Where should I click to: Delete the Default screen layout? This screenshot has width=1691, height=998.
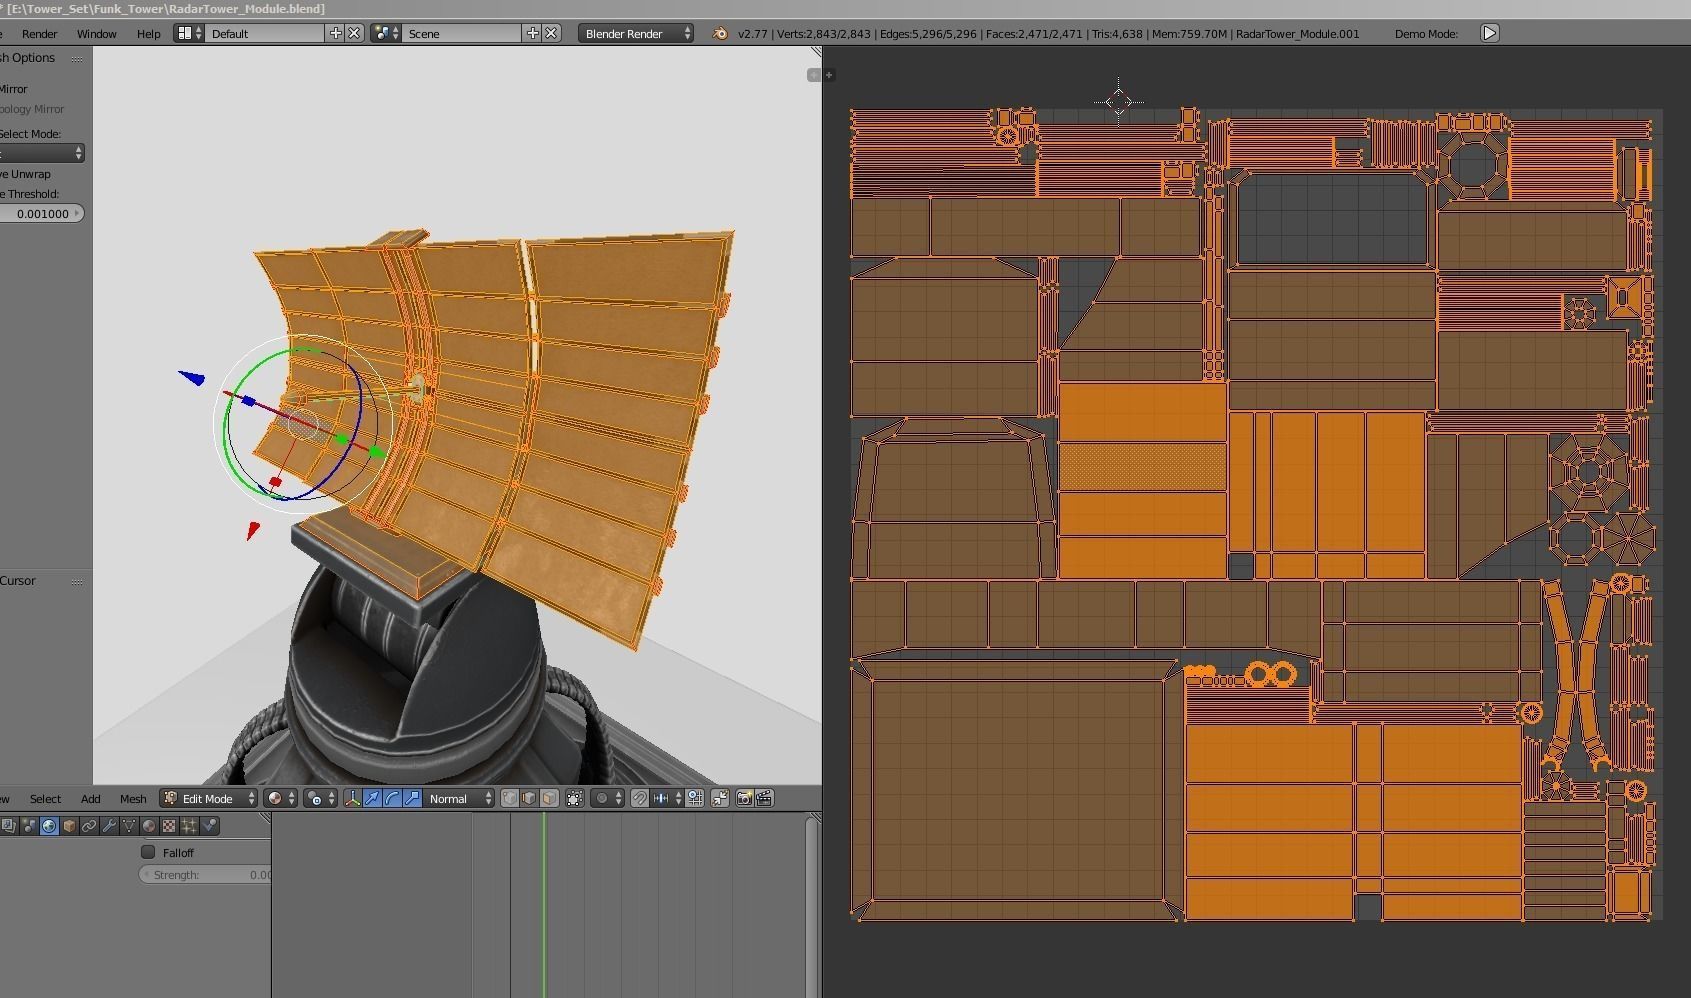[354, 33]
